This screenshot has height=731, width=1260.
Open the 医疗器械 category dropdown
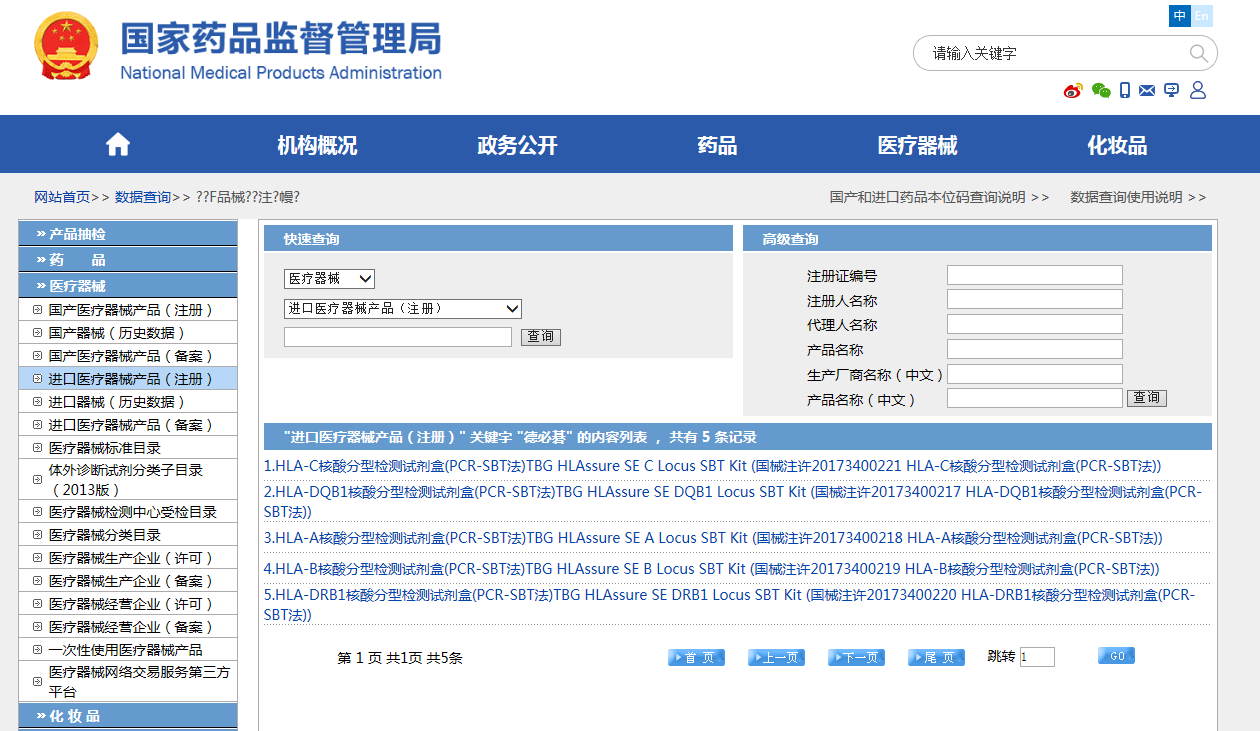329,279
